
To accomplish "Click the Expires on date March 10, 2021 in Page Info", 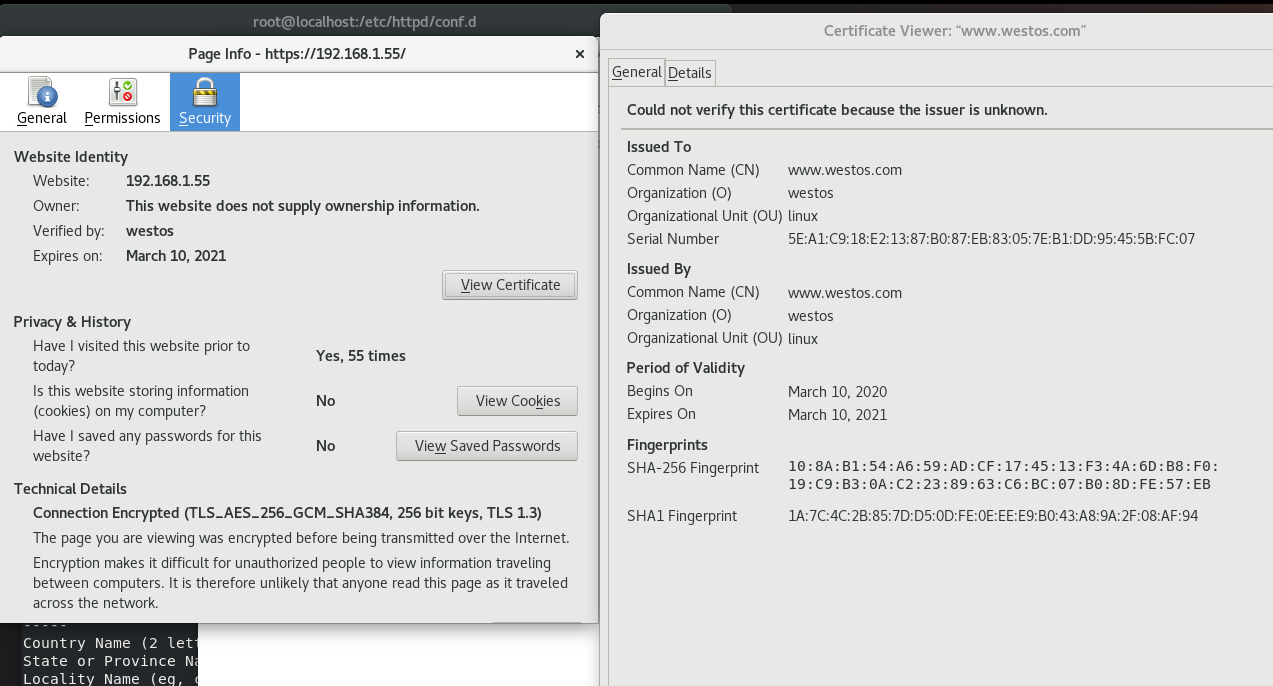I will [176, 256].
